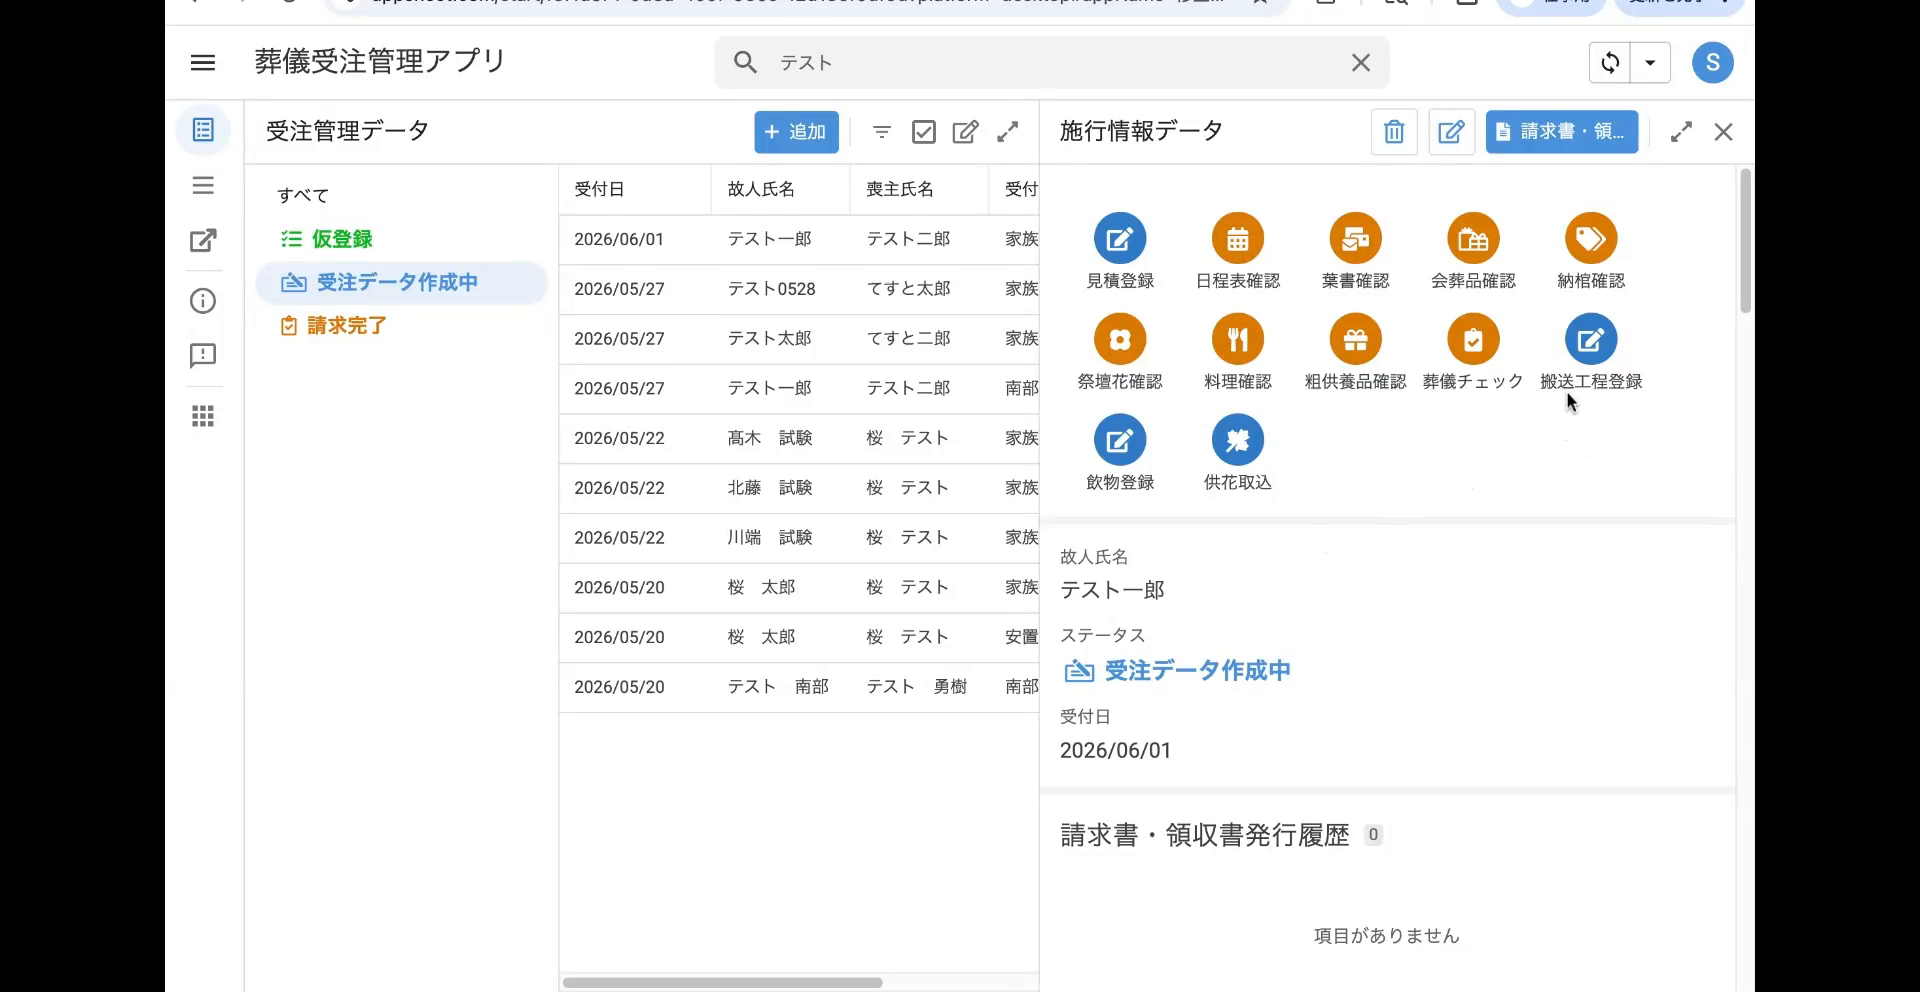Open the 高木 試験 row
This screenshot has height=992, width=1920.
(x=799, y=438)
